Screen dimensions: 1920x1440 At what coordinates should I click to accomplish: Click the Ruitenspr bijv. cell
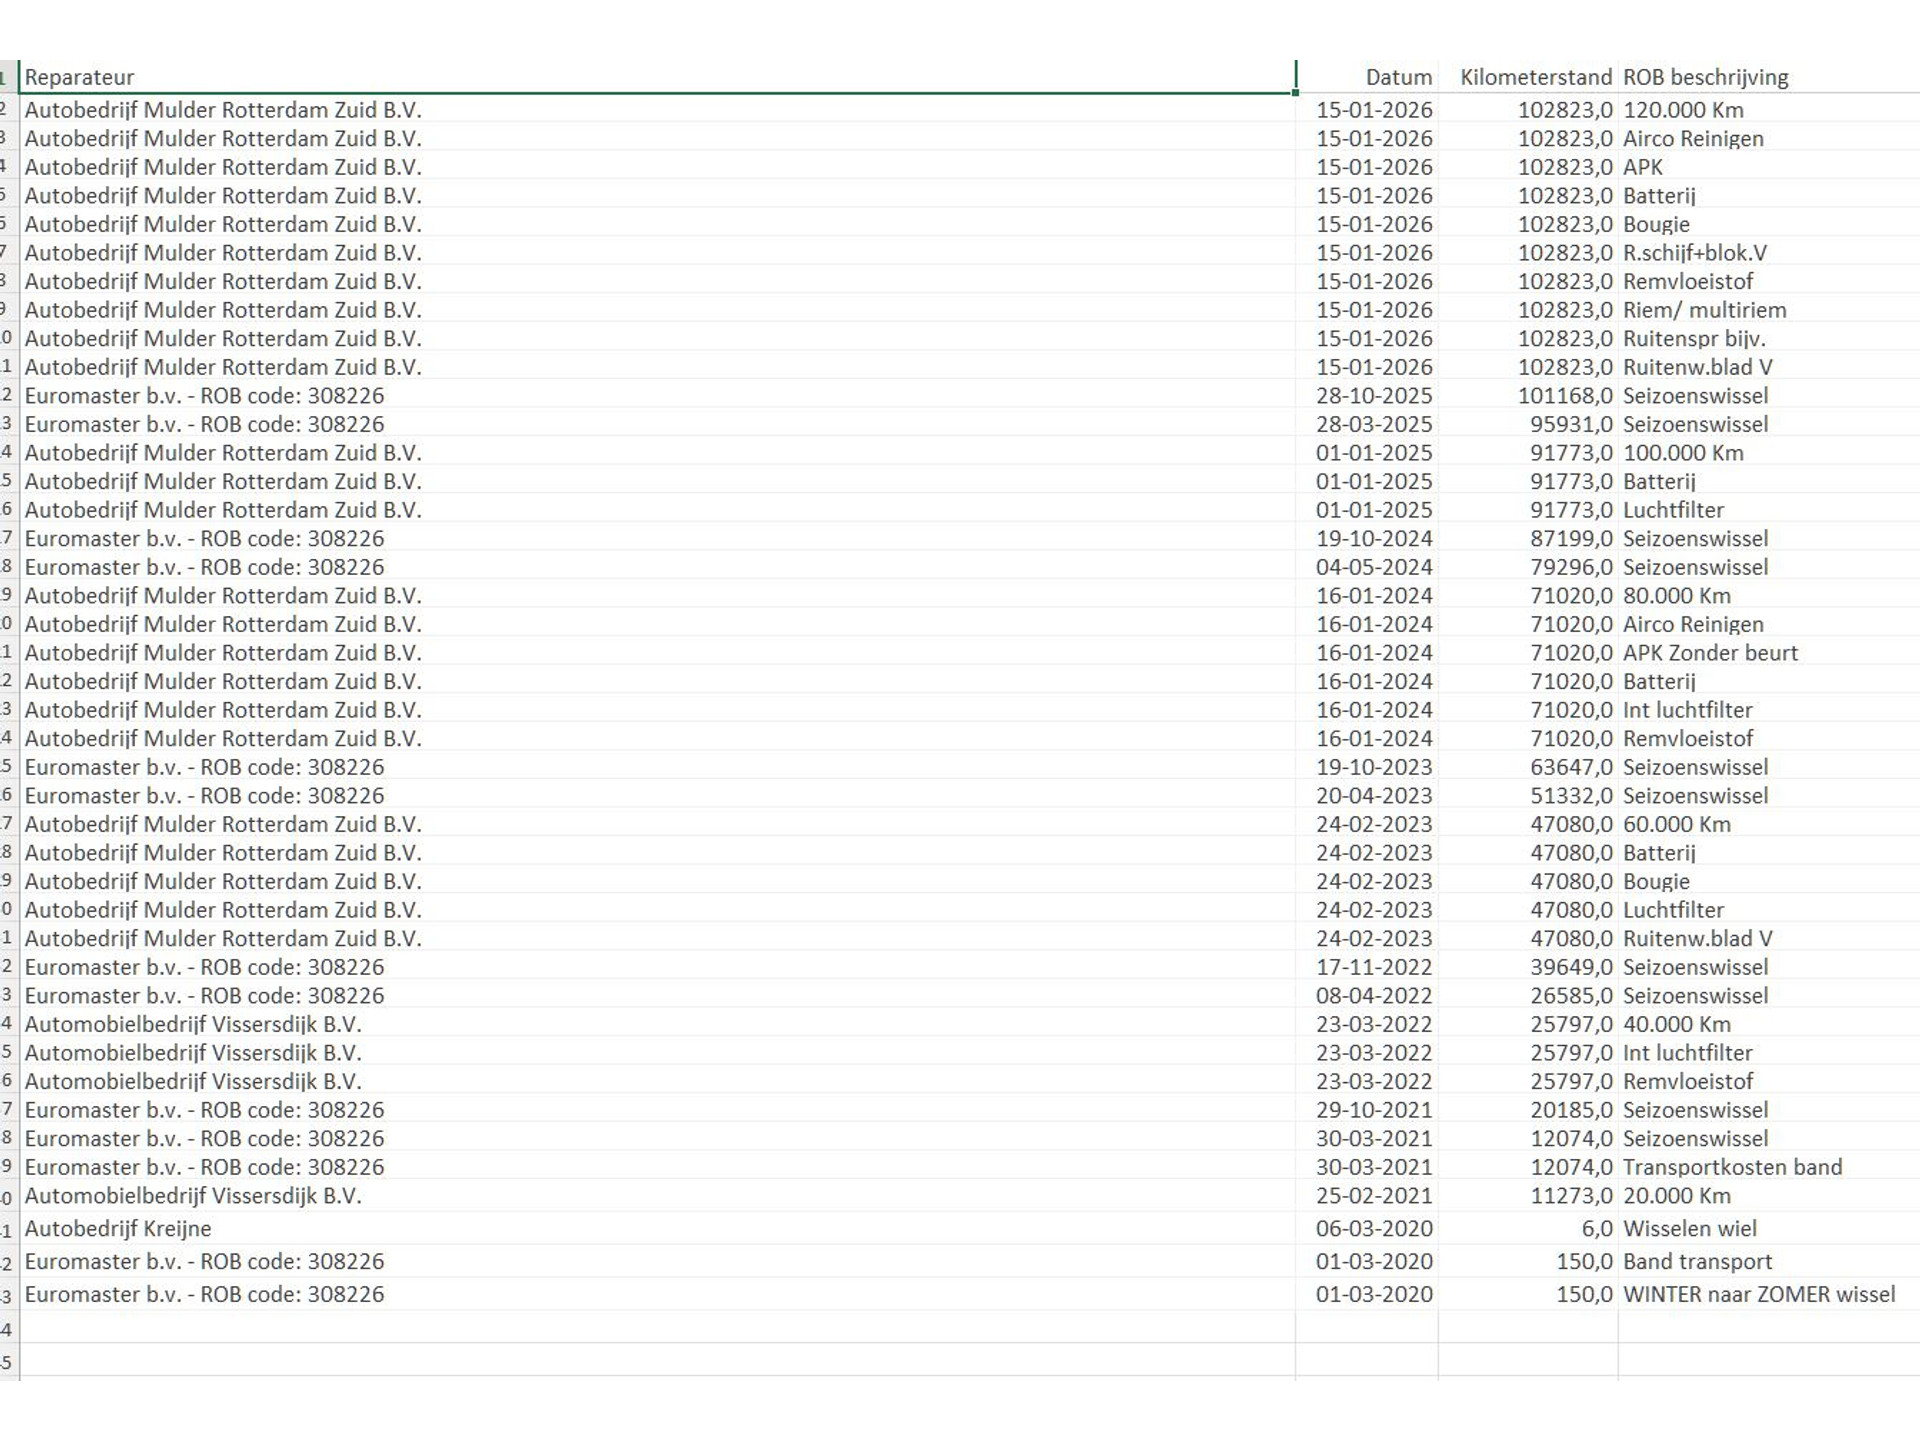click(x=1693, y=338)
